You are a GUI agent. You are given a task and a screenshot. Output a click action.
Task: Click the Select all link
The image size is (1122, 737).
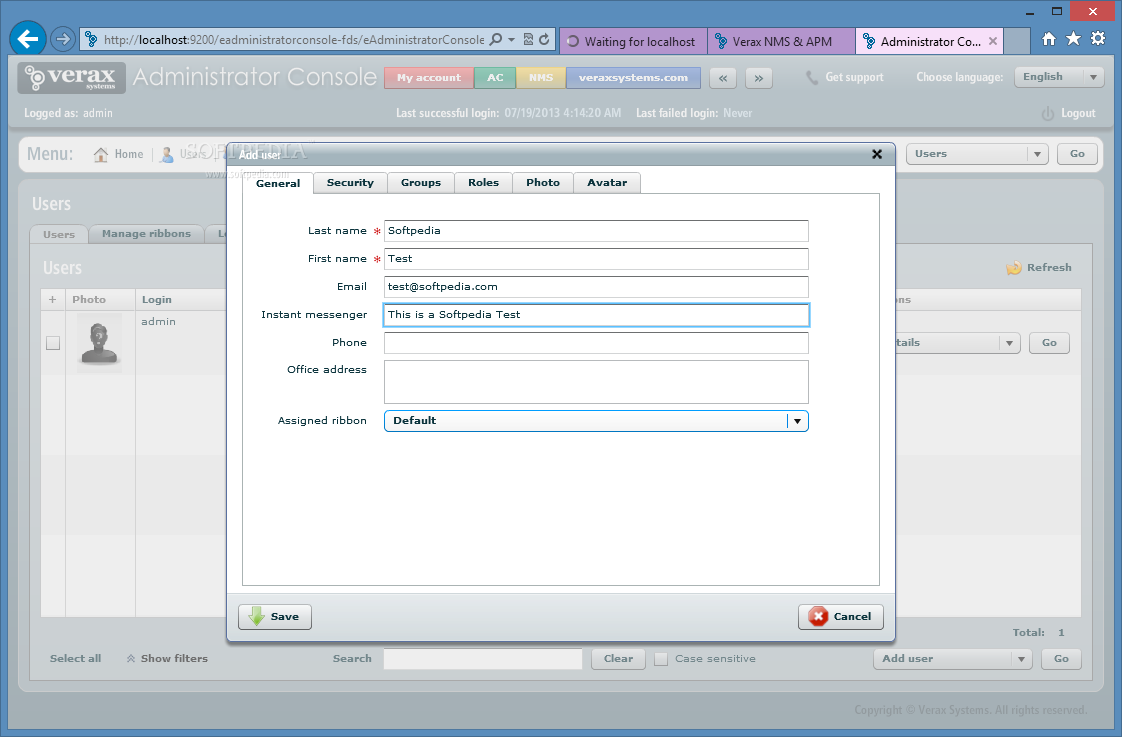tap(75, 659)
